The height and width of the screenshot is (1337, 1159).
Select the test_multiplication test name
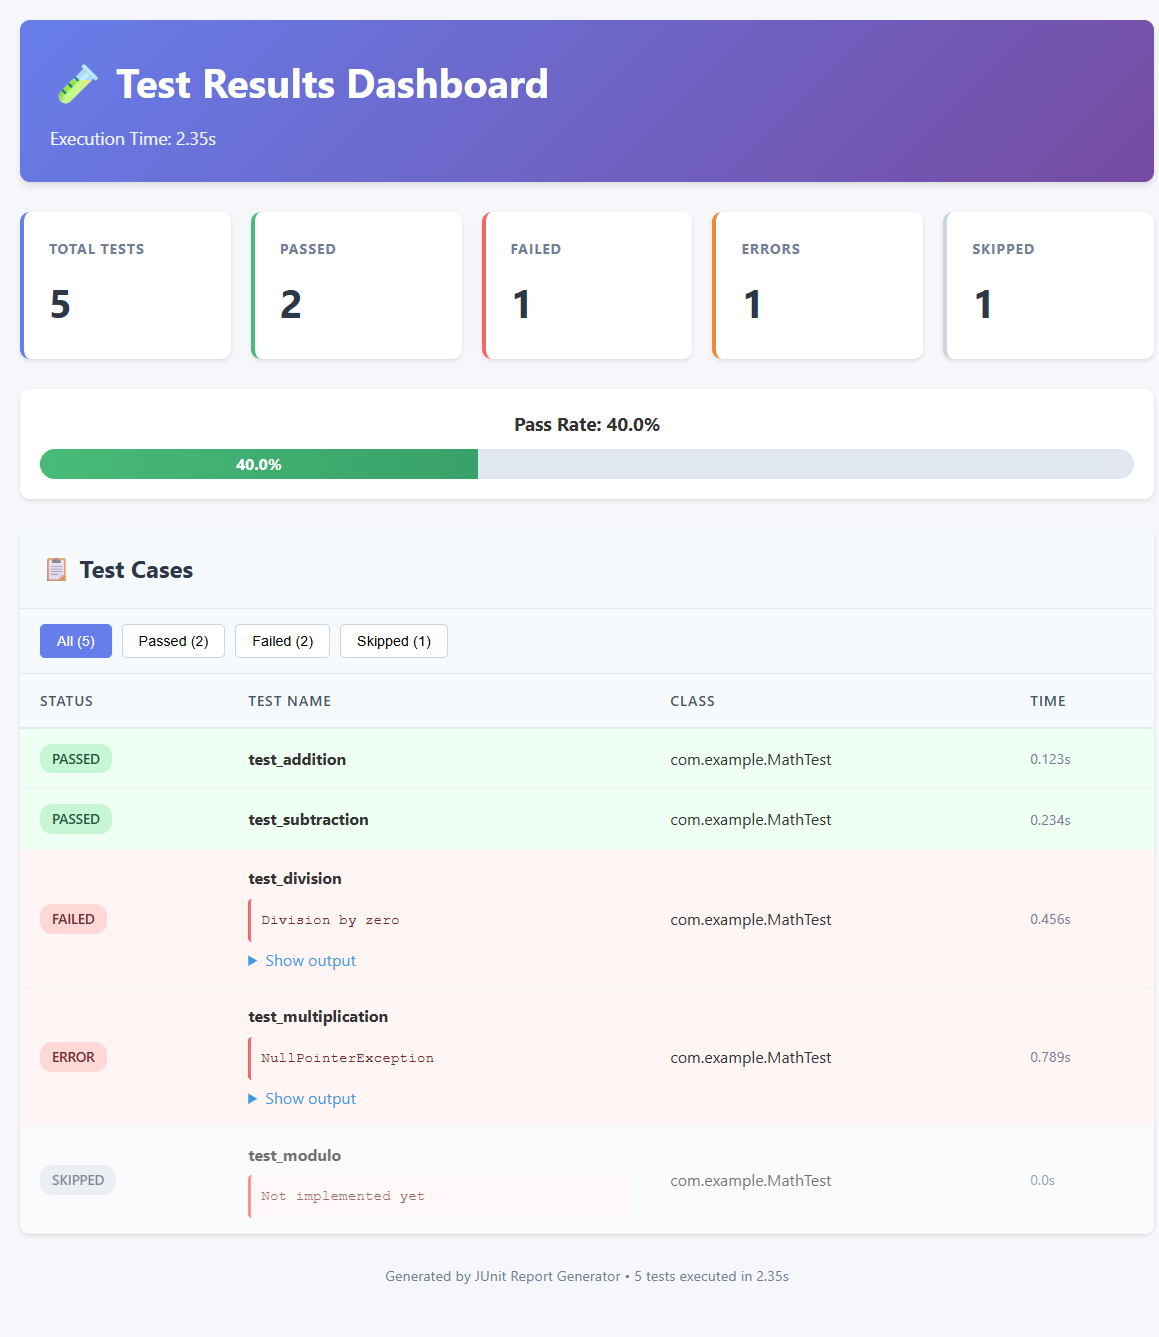(x=318, y=1016)
